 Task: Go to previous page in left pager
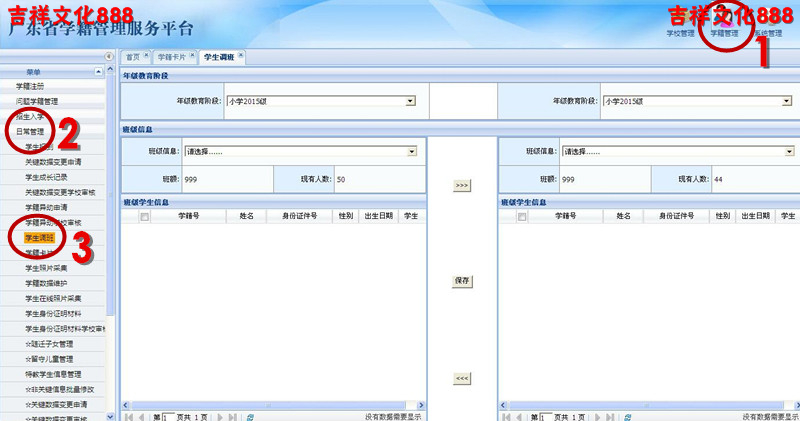[142, 417]
